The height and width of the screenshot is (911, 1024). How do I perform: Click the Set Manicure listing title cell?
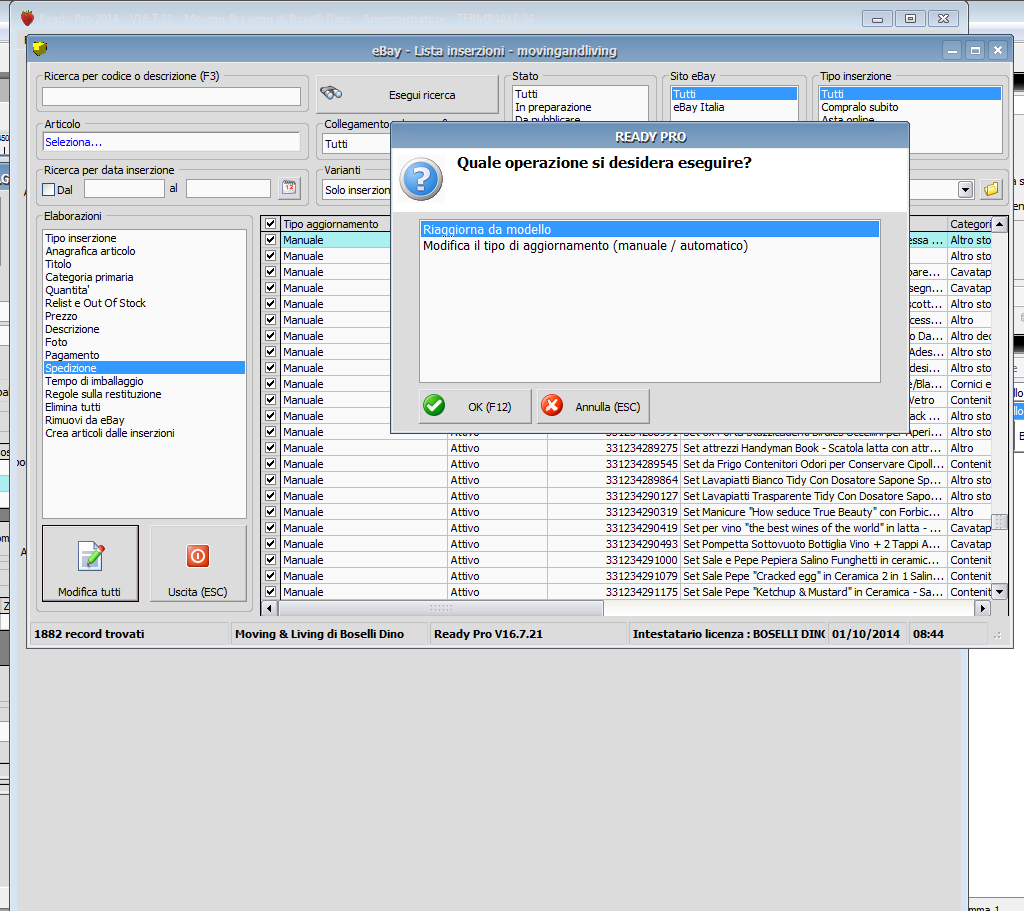(813, 512)
